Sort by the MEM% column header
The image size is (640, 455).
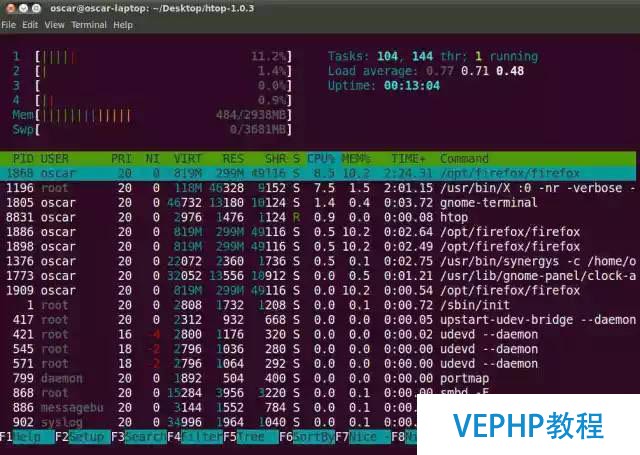(x=356, y=158)
